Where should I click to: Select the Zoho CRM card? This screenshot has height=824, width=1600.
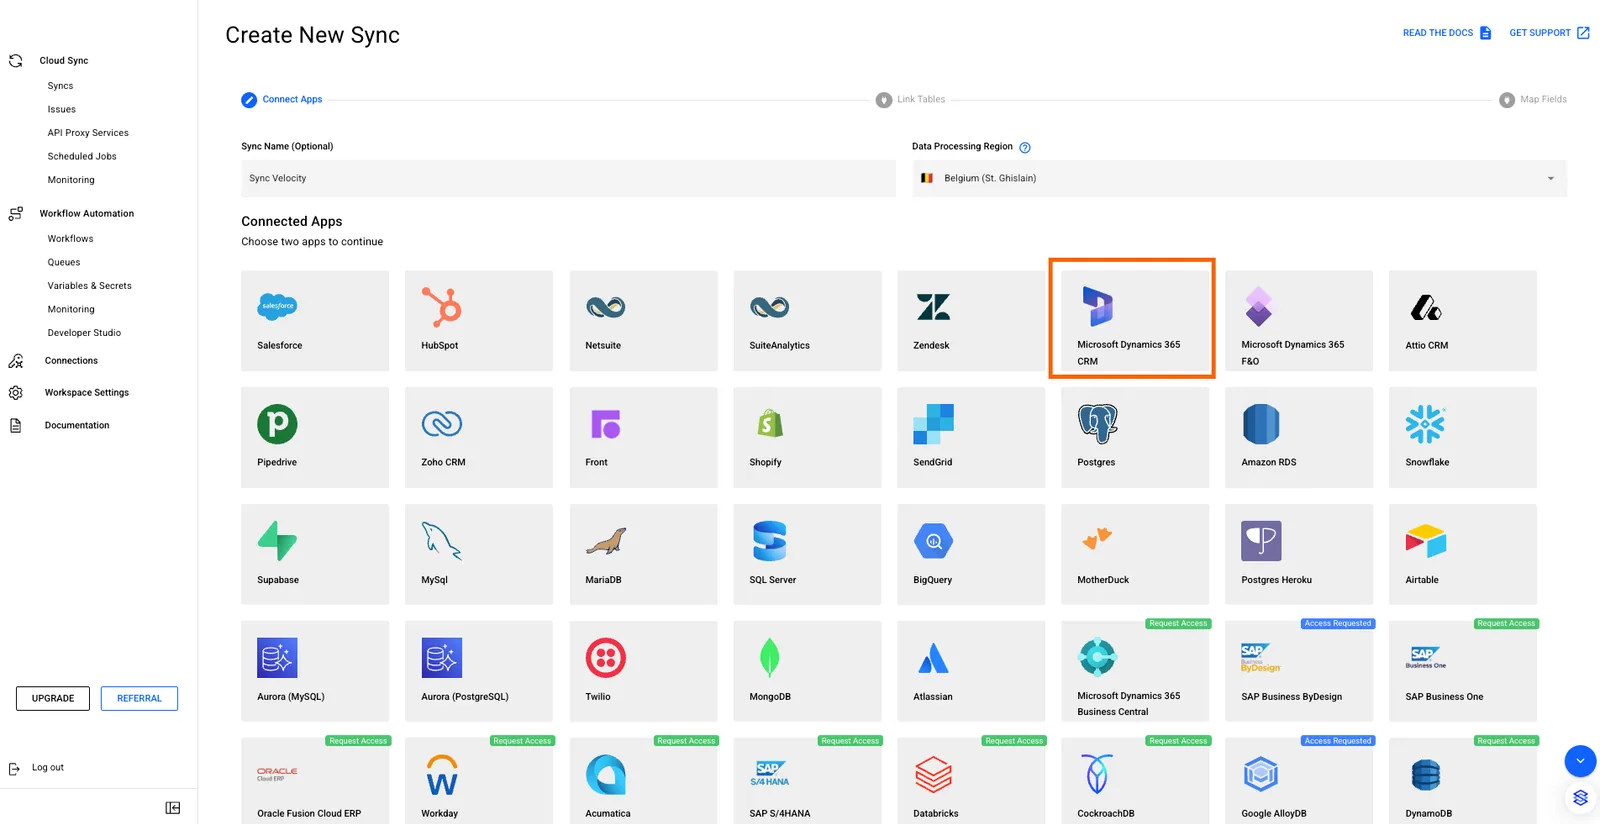pos(479,438)
